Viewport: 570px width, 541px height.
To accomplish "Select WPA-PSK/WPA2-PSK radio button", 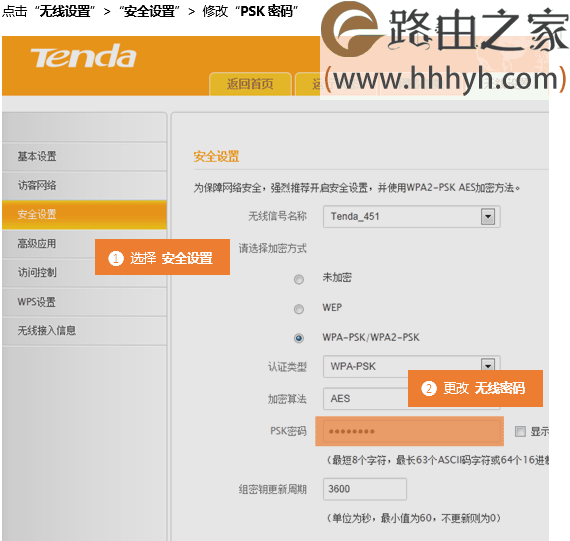I will point(299,338).
